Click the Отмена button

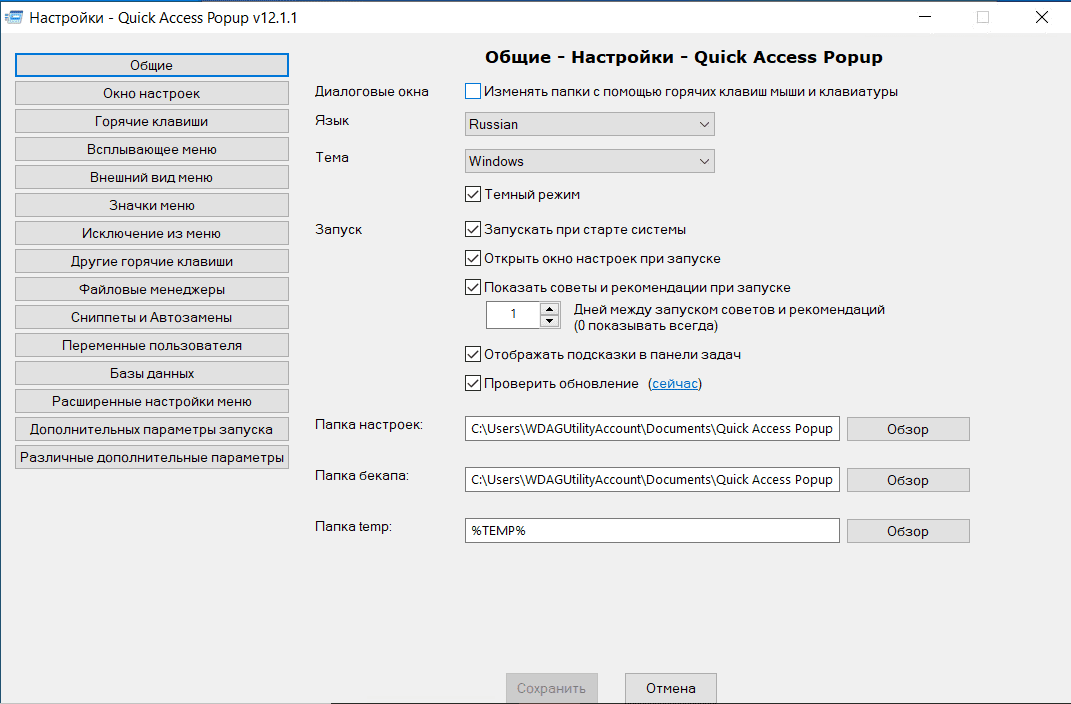coord(671,688)
